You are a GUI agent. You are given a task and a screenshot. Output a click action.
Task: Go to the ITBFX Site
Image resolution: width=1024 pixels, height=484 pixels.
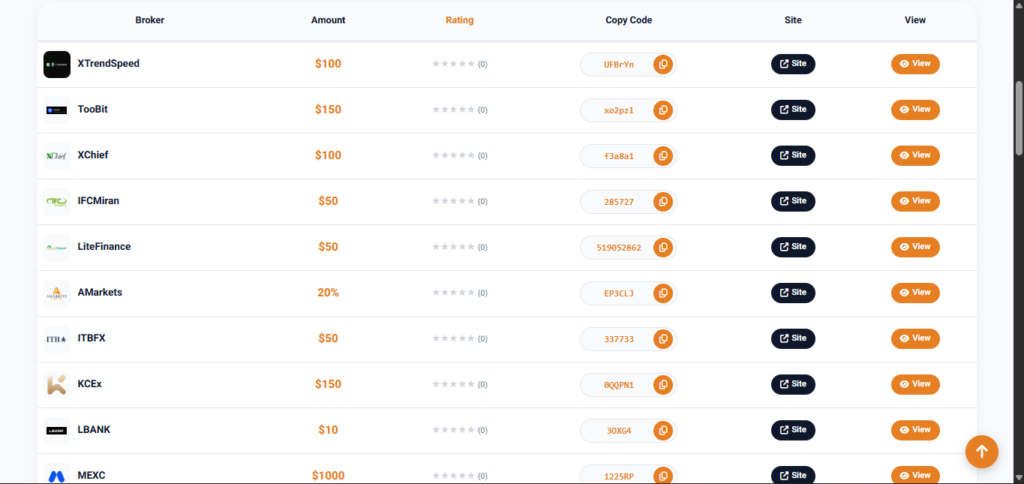pos(793,338)
